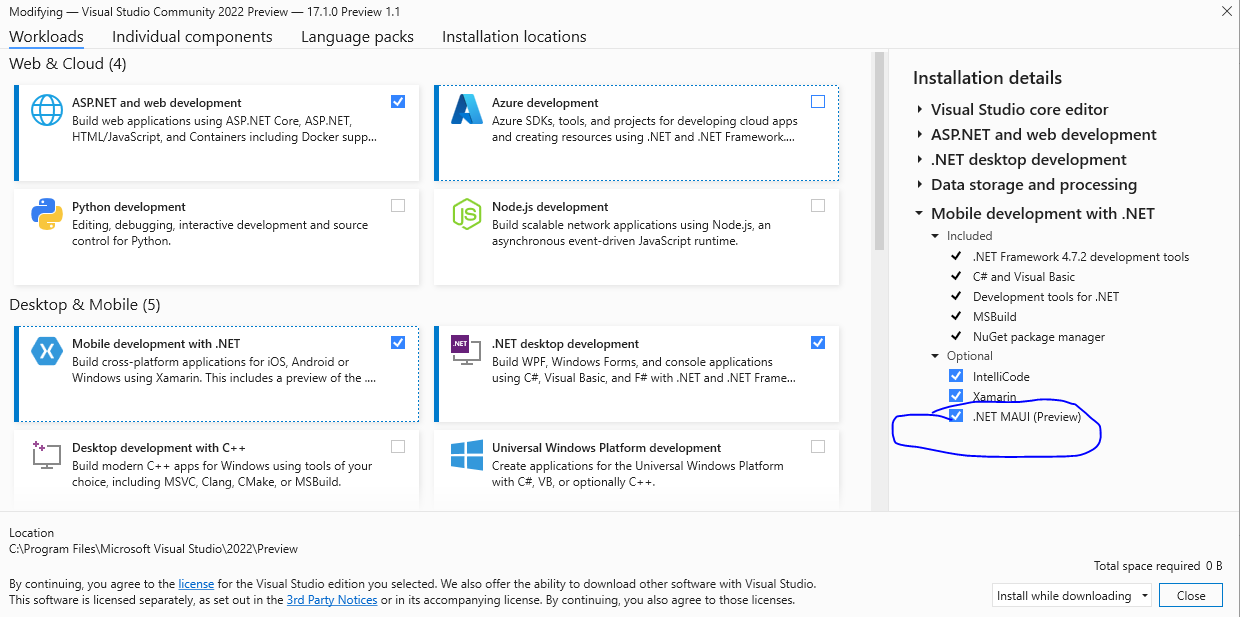Screen dimensions: 1240x617
Task: Uncheck the .NET MAUI (Preview) component
Action: click(956, 416)
